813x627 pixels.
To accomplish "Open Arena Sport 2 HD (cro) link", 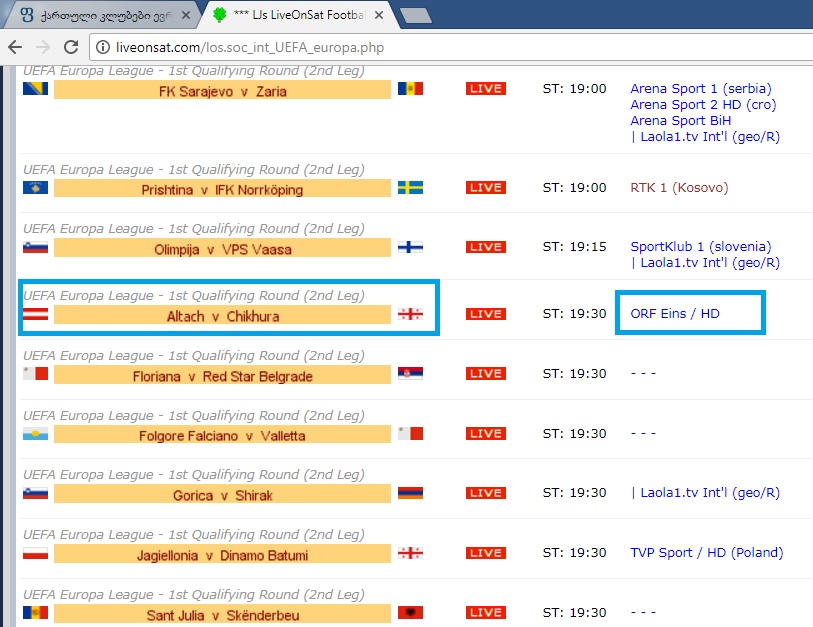I will pos(703,105).
